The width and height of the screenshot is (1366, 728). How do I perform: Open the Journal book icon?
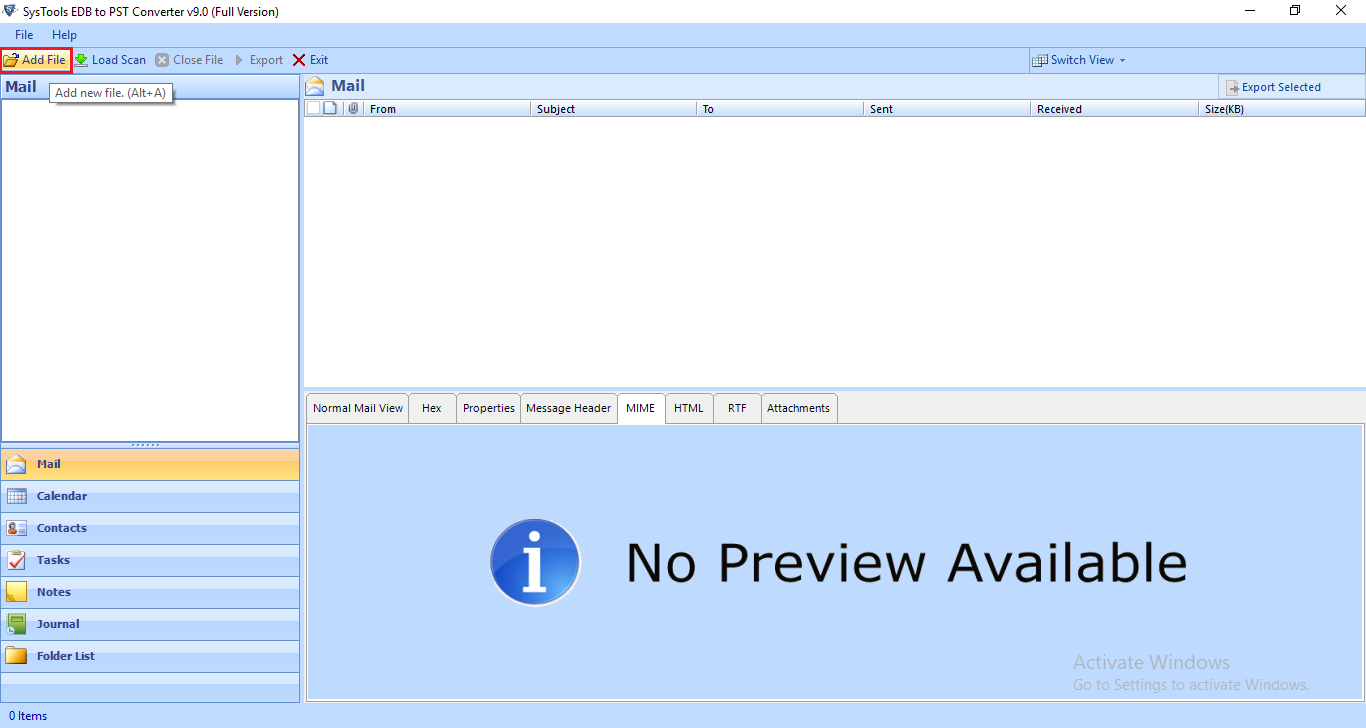pos(16,624)
